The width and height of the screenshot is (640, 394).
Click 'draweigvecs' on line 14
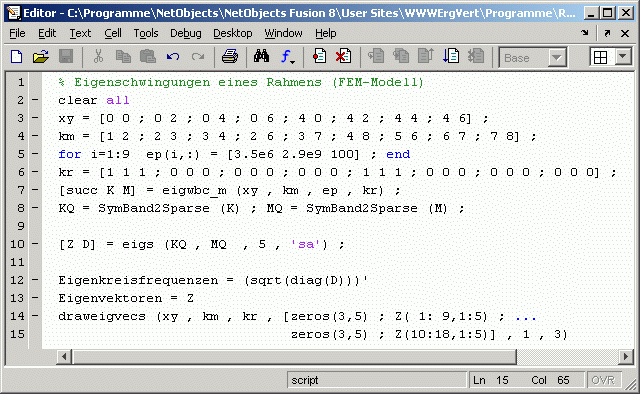point(102,316)
